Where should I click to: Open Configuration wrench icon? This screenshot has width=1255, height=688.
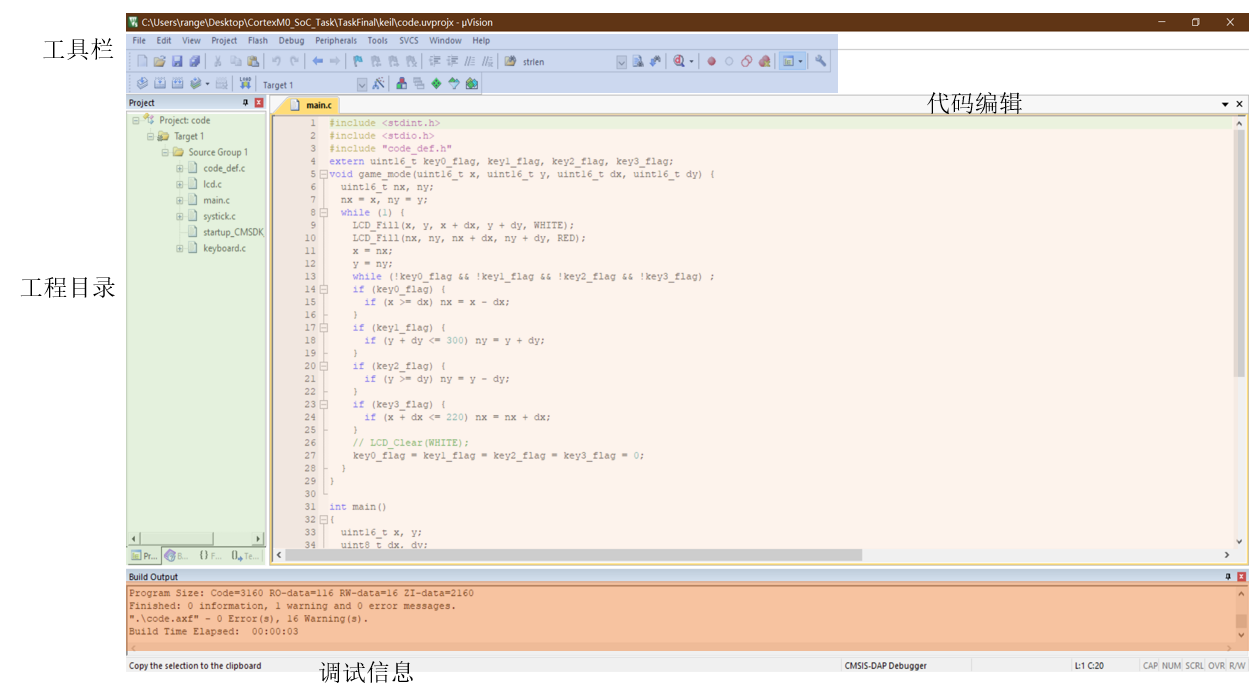pyautogui.click(x=821, y=62)
